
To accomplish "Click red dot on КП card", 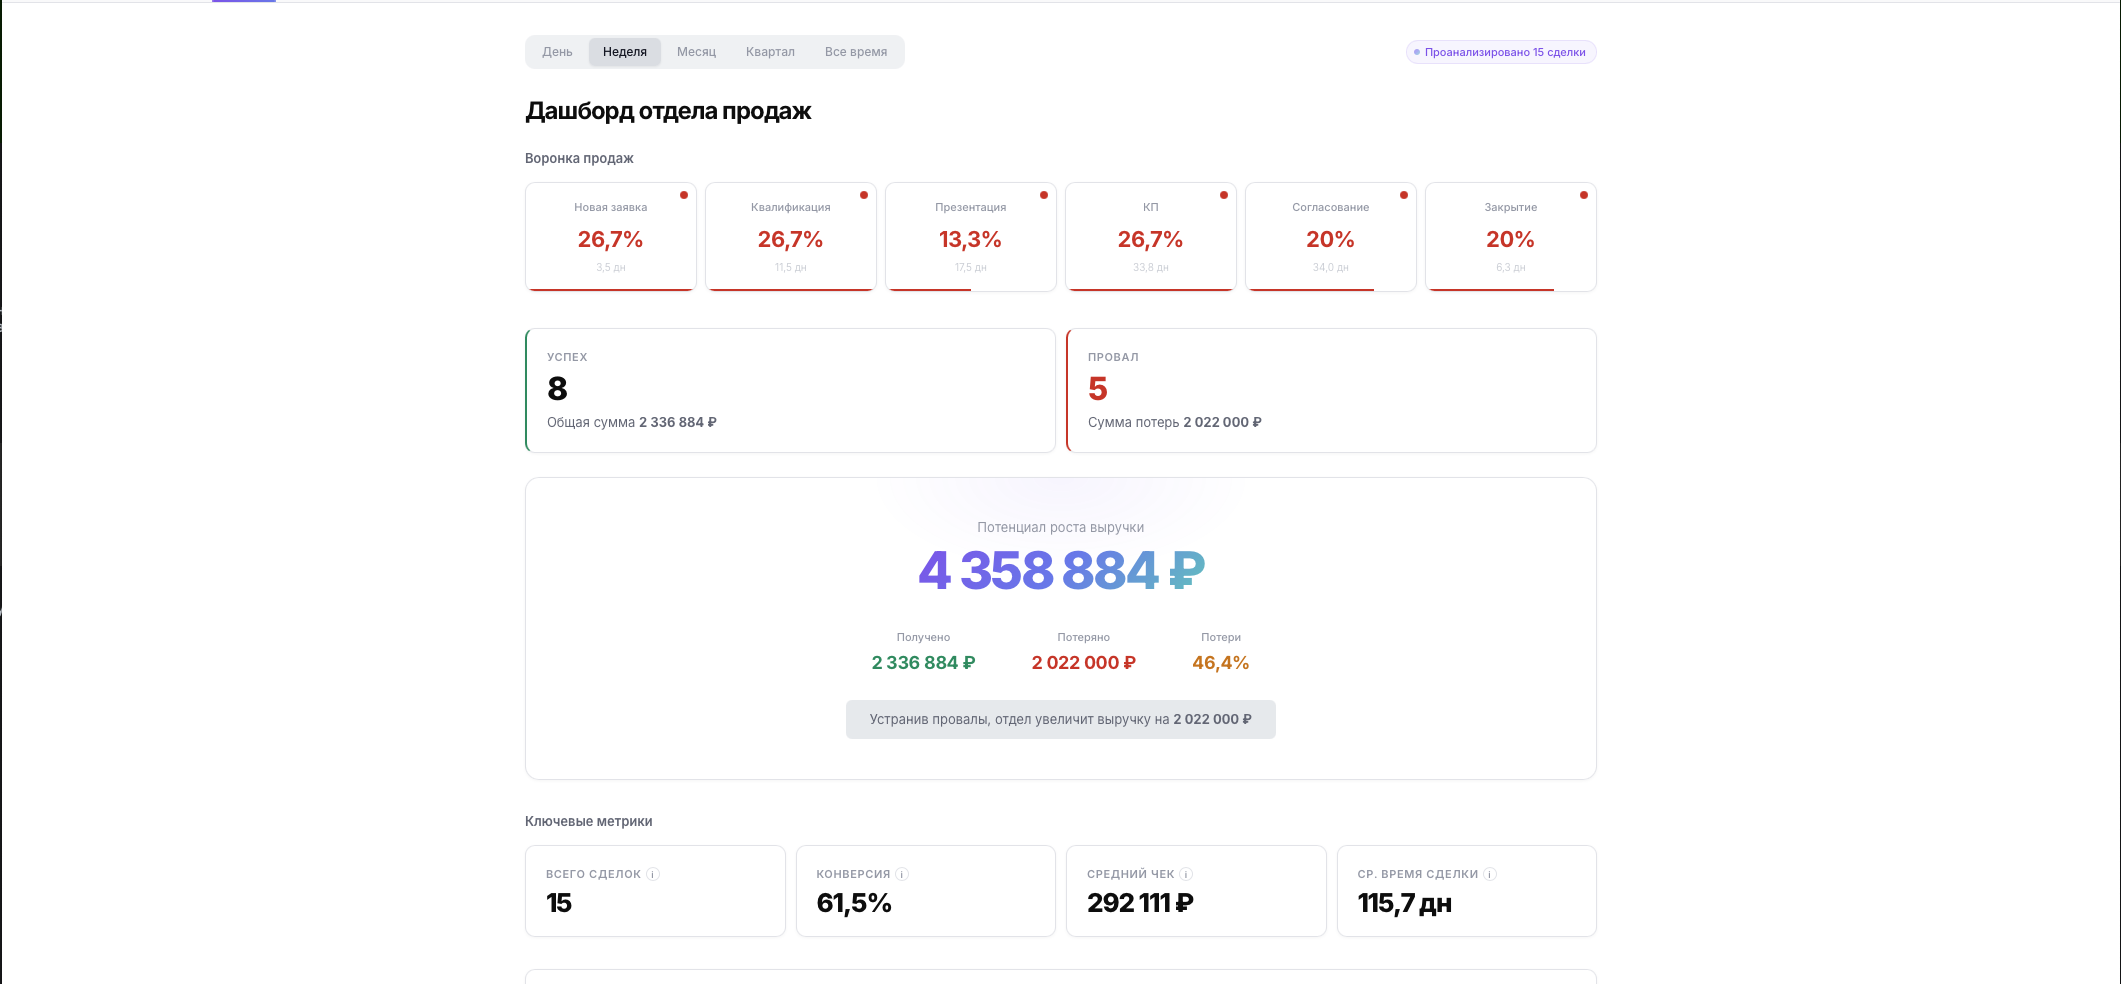I will (x=1224, y=195).
